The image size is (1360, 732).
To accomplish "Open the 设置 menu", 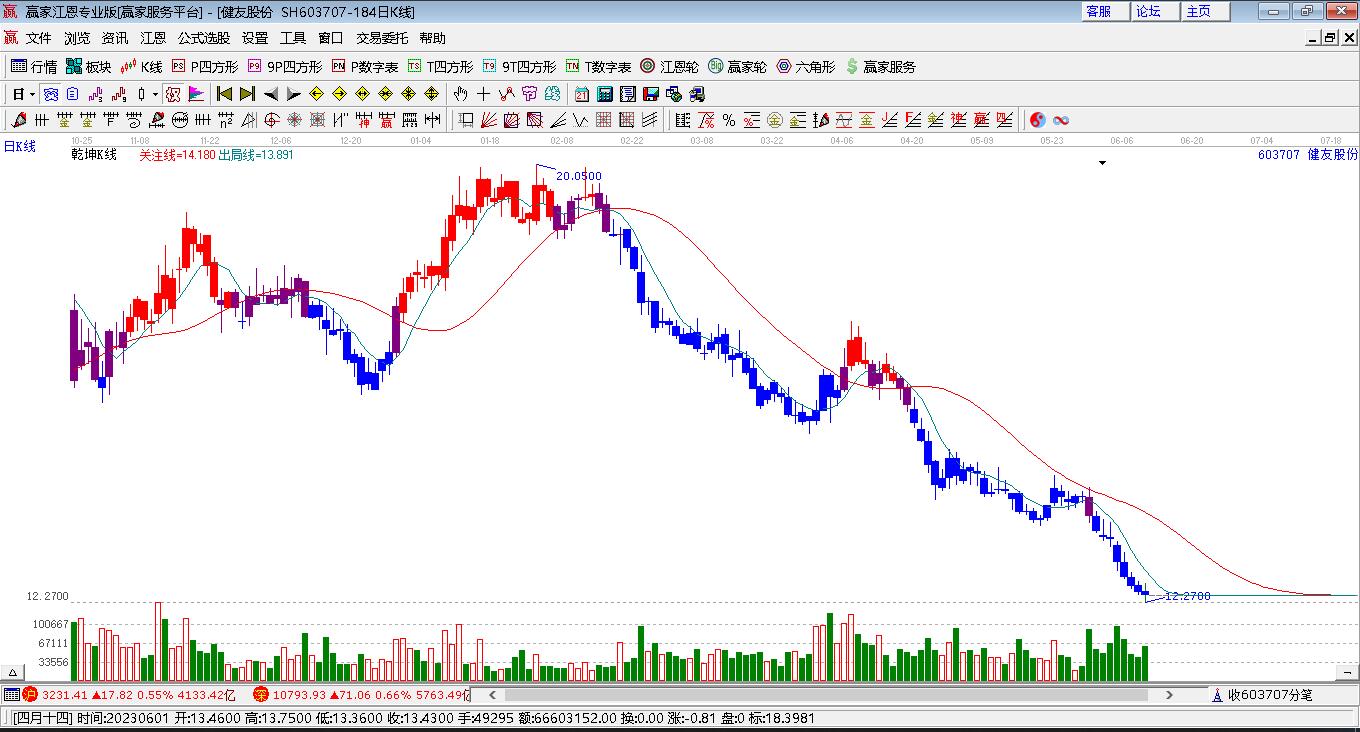I will pyautogui.click(x=255, y=38).
